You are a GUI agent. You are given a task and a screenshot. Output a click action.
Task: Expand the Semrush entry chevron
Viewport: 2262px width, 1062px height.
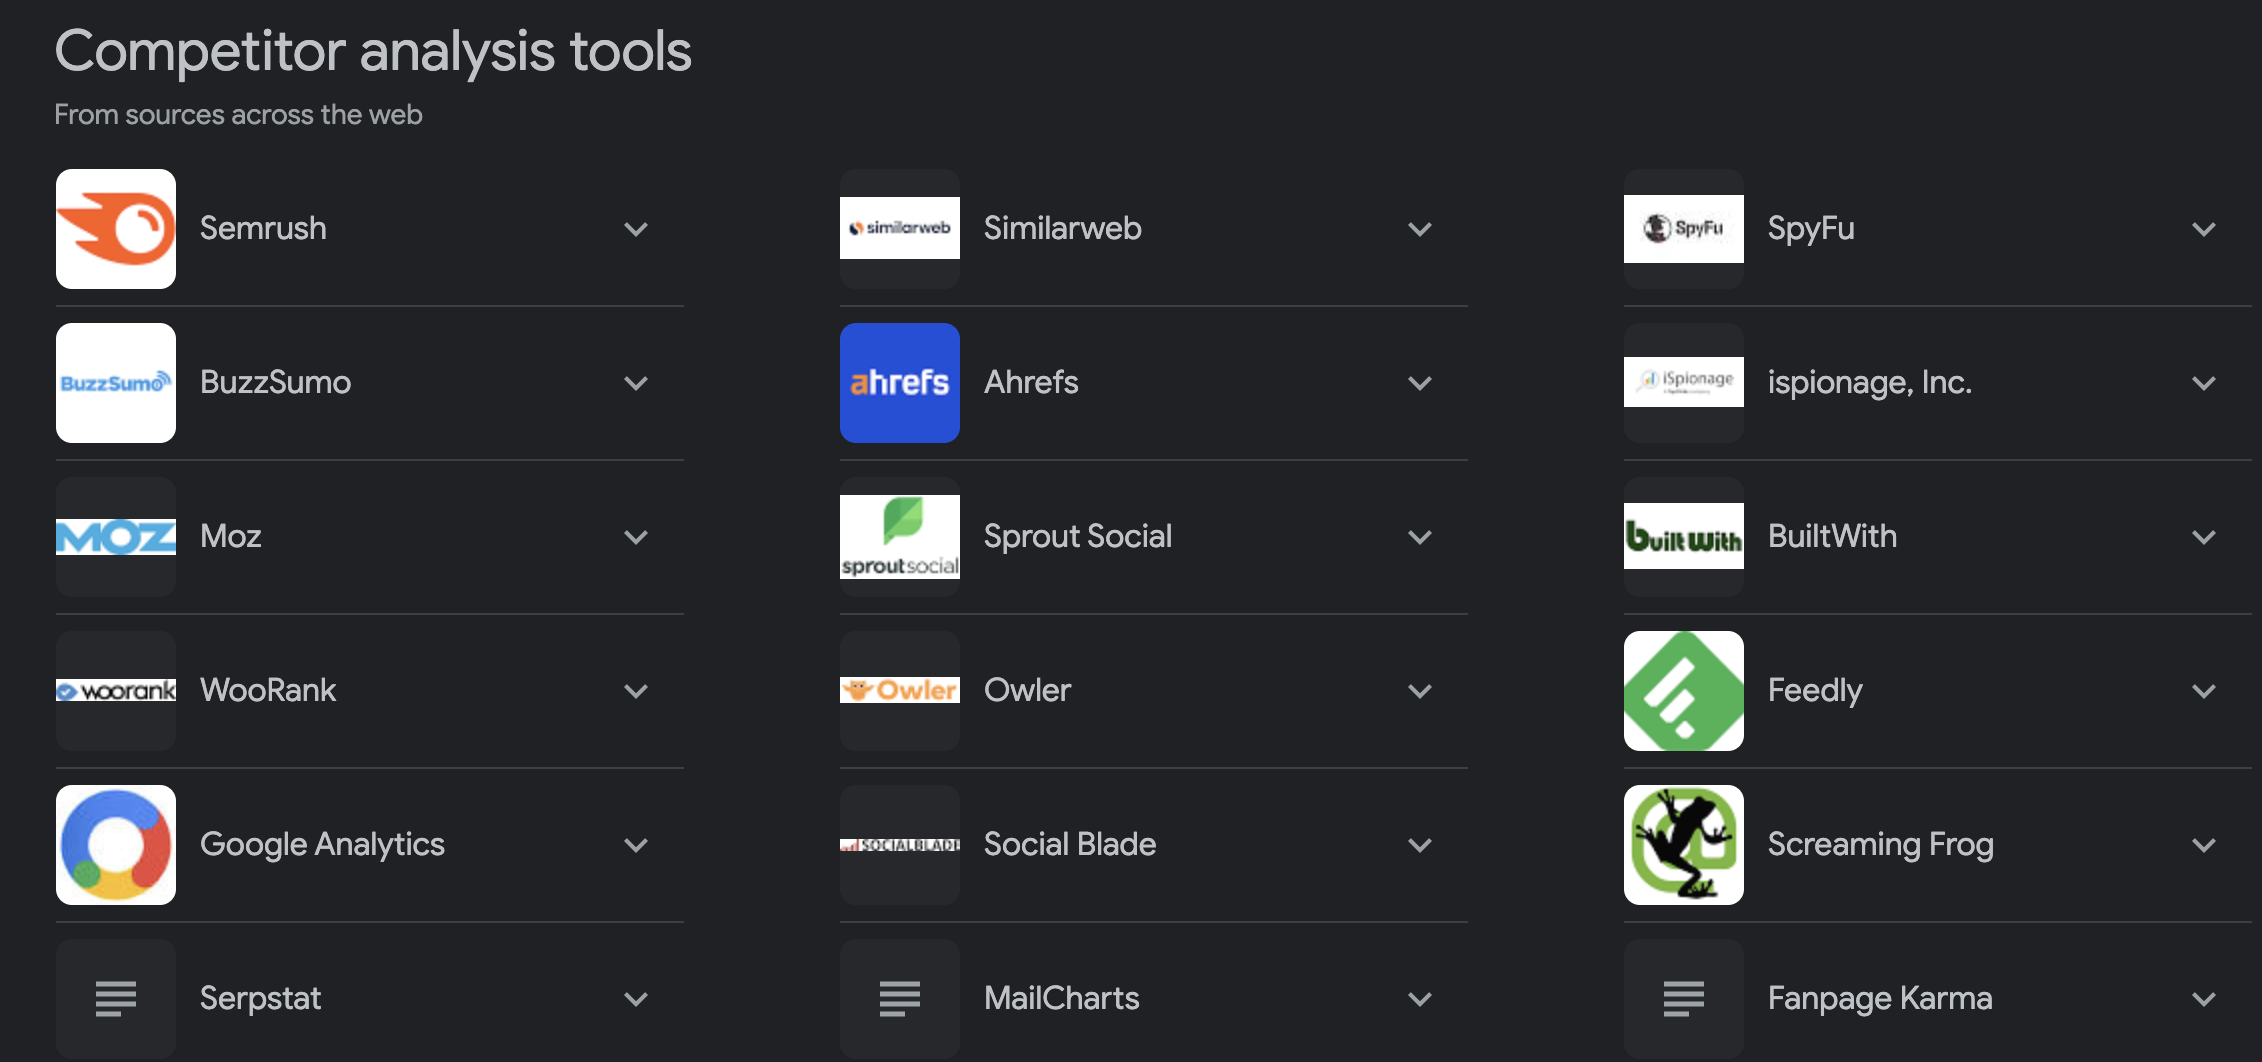tap(636, 229)
